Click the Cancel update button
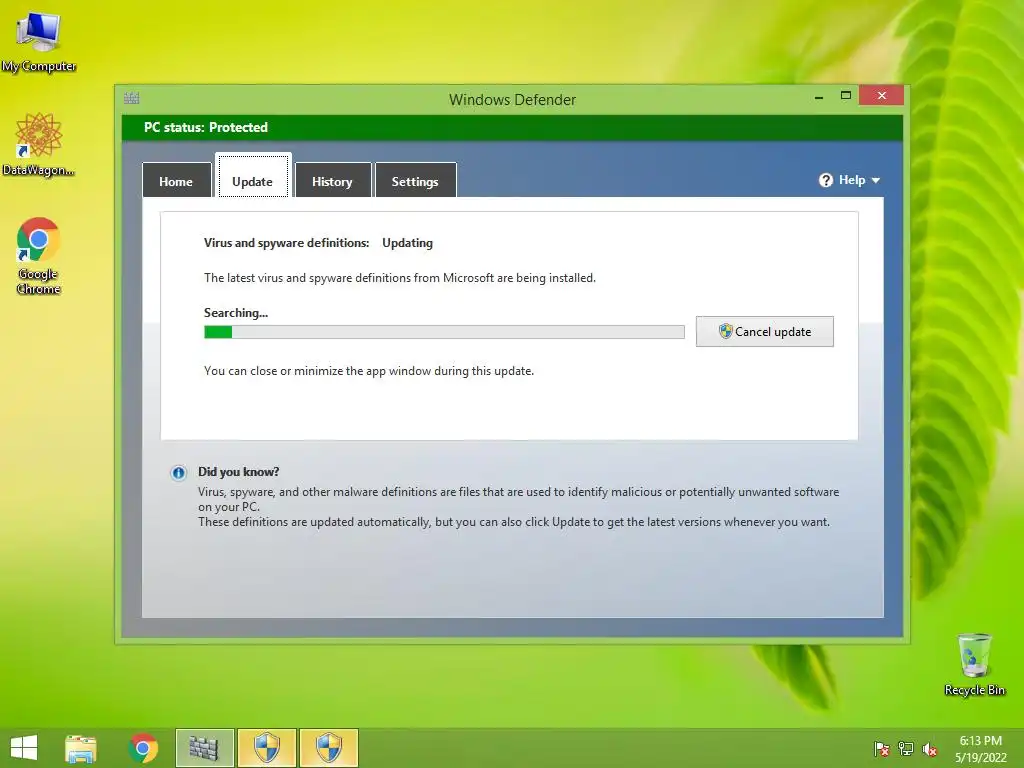The image size is (1024, 768). 765,332
